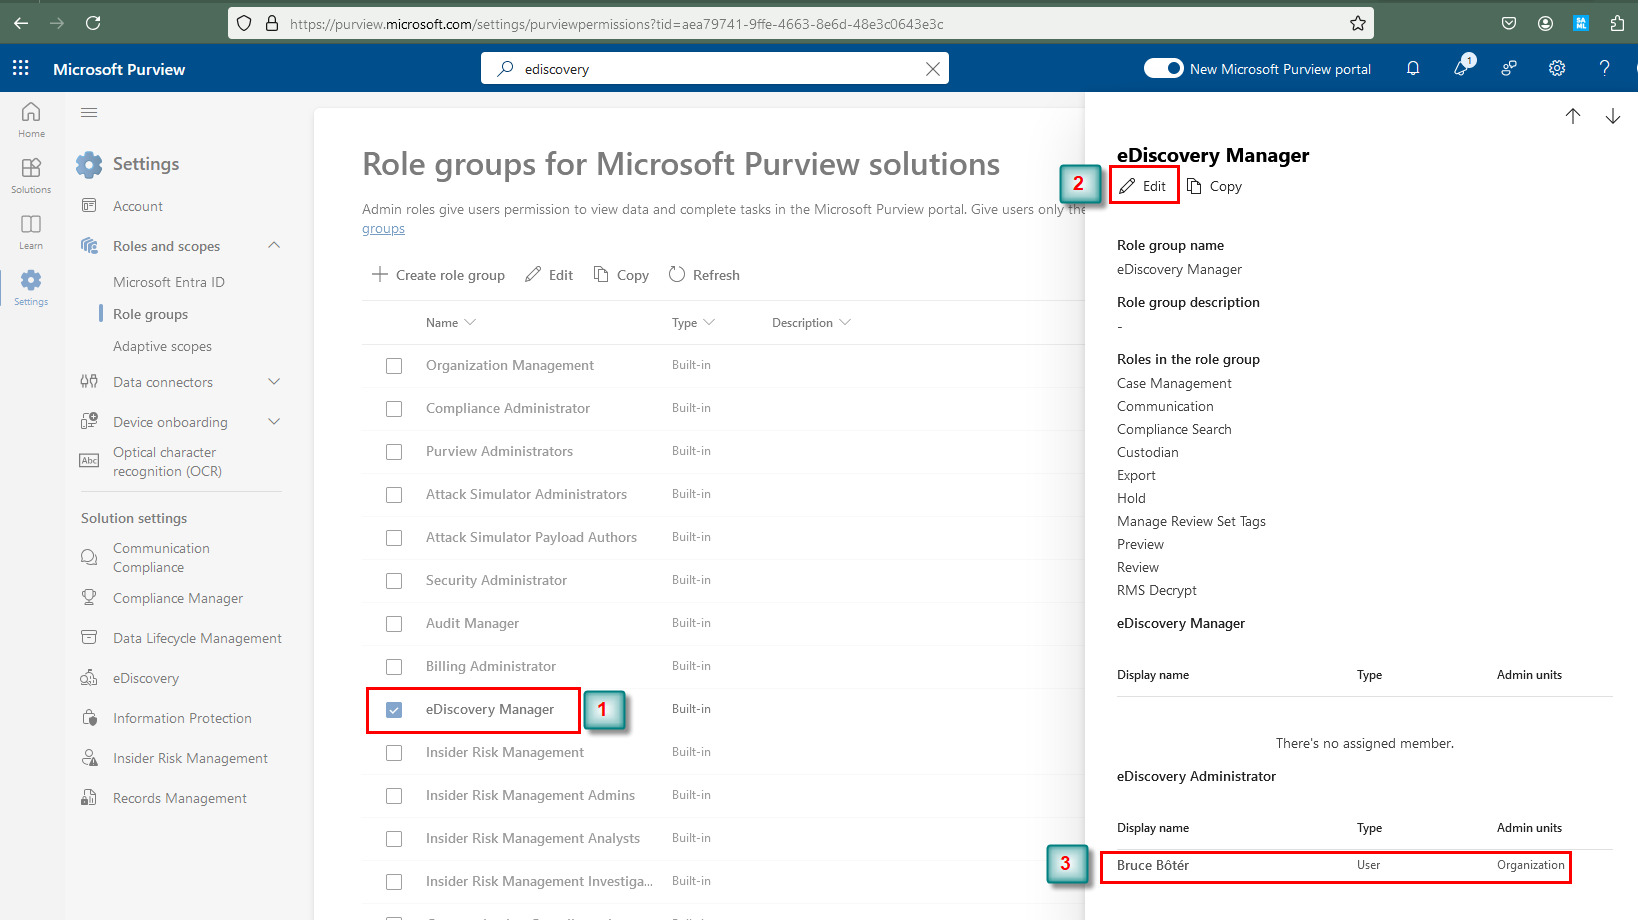This screenshot has width=1638, height=920.
Task: Click Edit in the list toolbar
Action: point(549,275)
